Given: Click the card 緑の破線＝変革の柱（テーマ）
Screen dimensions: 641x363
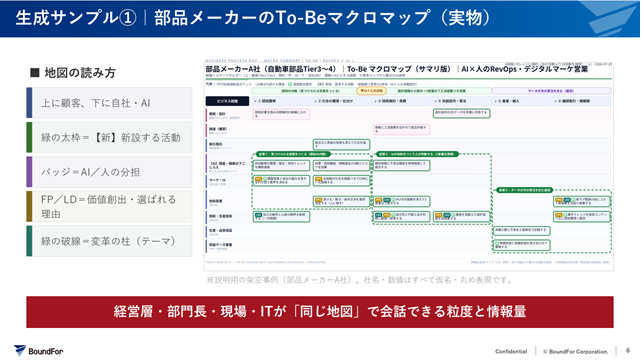Looking at the screenshot, I should click(x=110, y=241).
